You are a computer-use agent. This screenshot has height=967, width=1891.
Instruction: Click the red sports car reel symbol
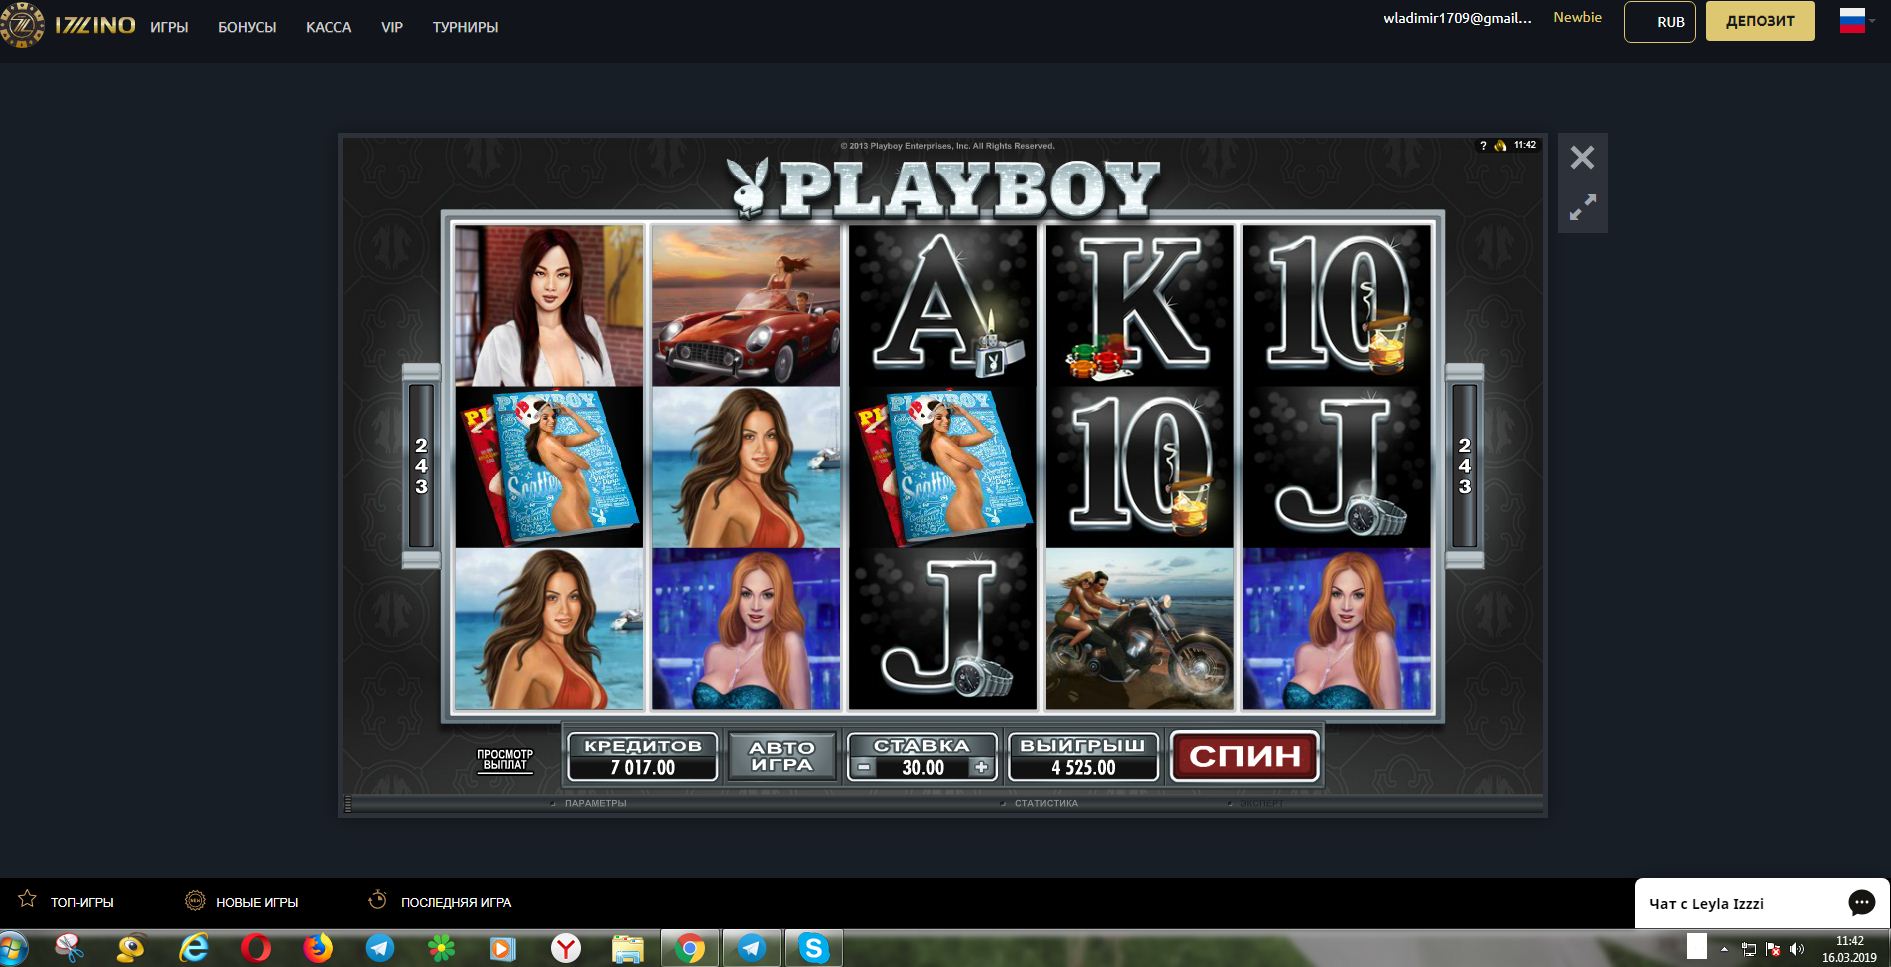(x=746, y=305)
